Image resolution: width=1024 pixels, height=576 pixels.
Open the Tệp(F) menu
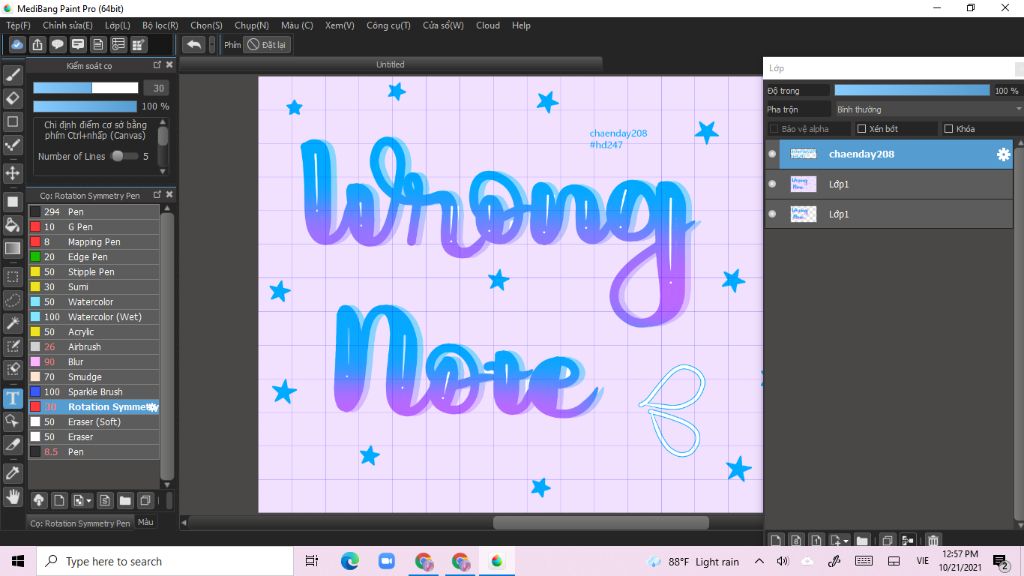(18, 25)
